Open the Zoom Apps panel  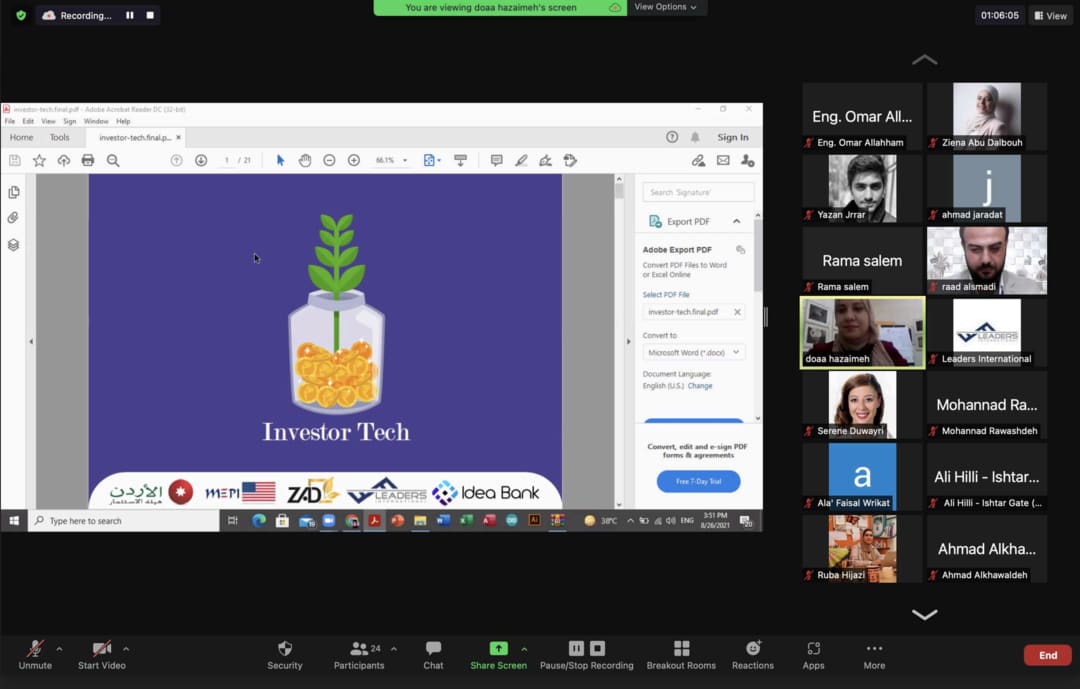pos(813,655)
